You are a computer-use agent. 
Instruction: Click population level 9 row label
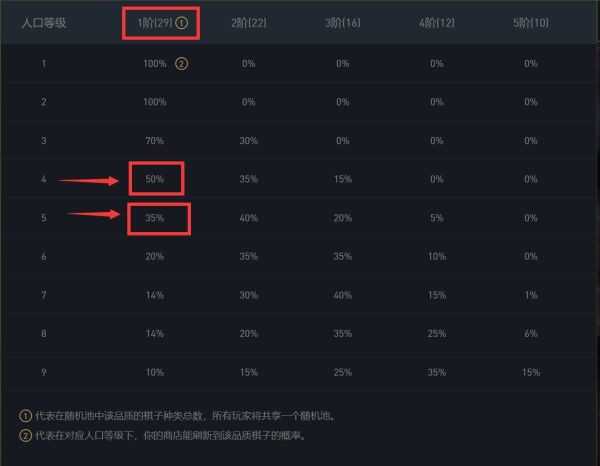click(44, 372)
